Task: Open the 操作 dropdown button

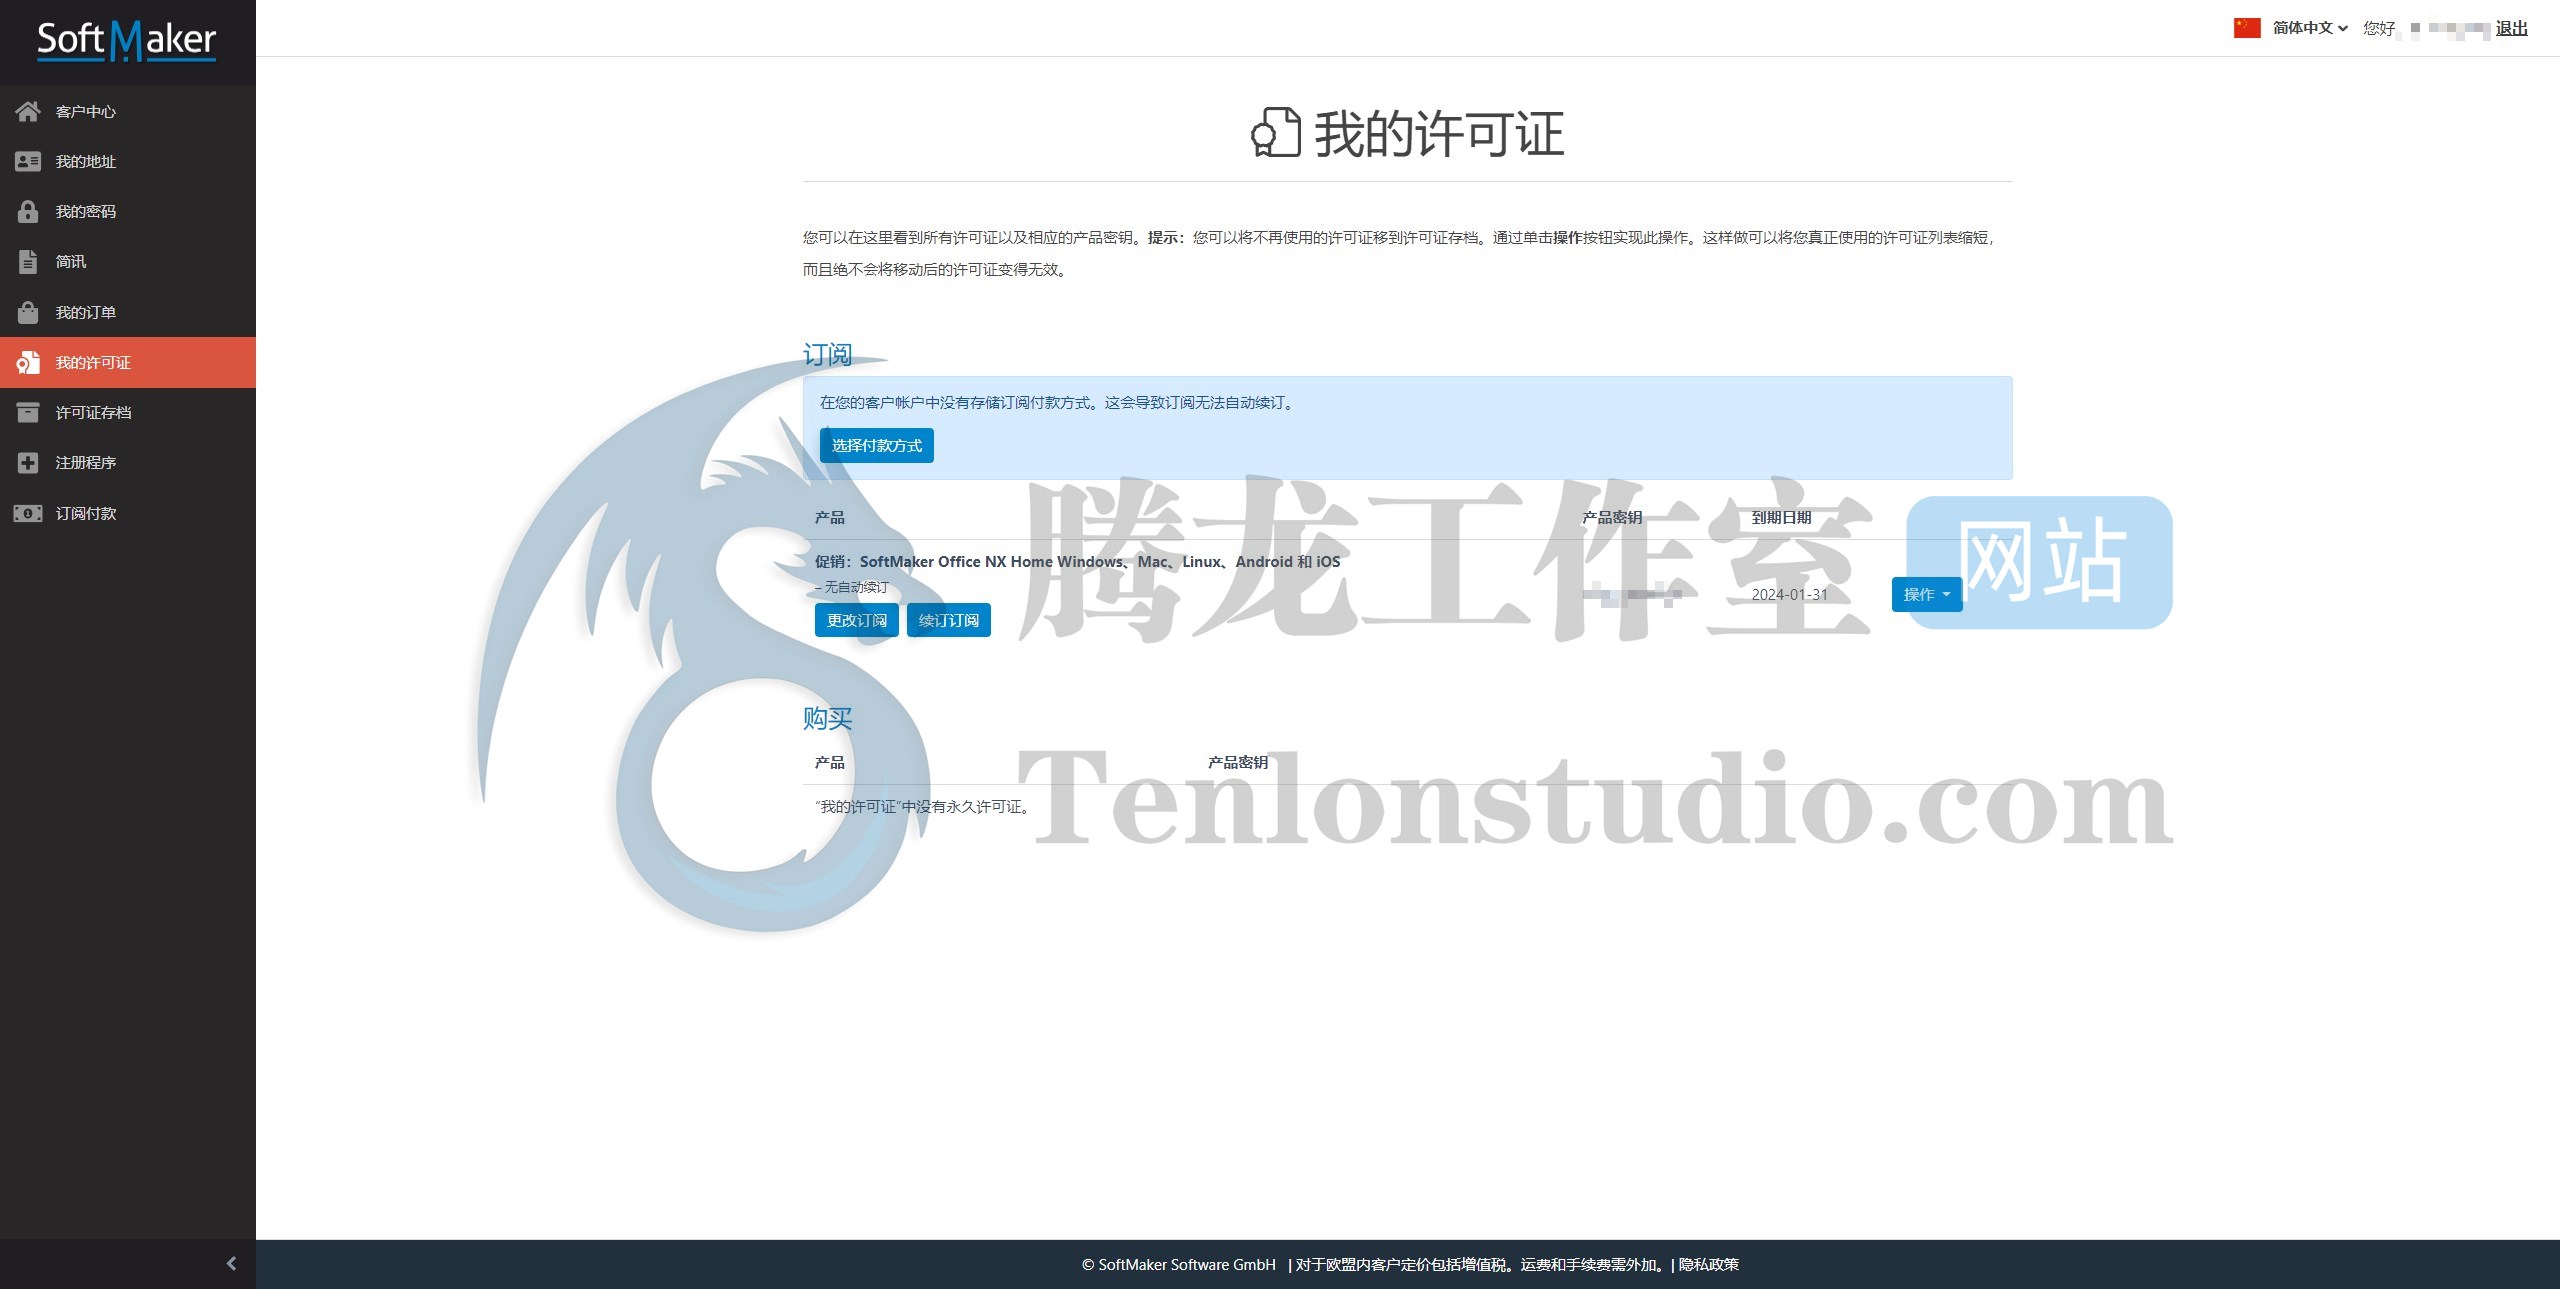Action: tap(1927, 594)
